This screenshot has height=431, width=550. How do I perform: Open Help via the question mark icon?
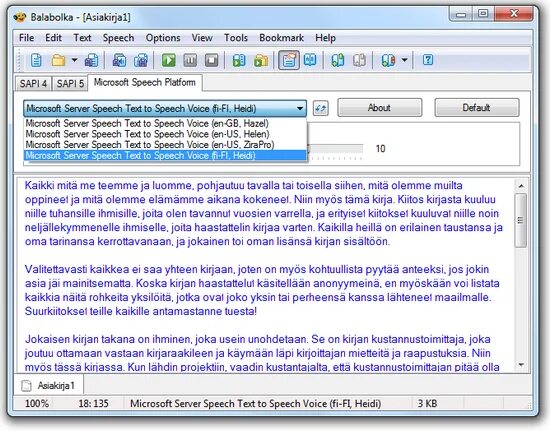428,60
